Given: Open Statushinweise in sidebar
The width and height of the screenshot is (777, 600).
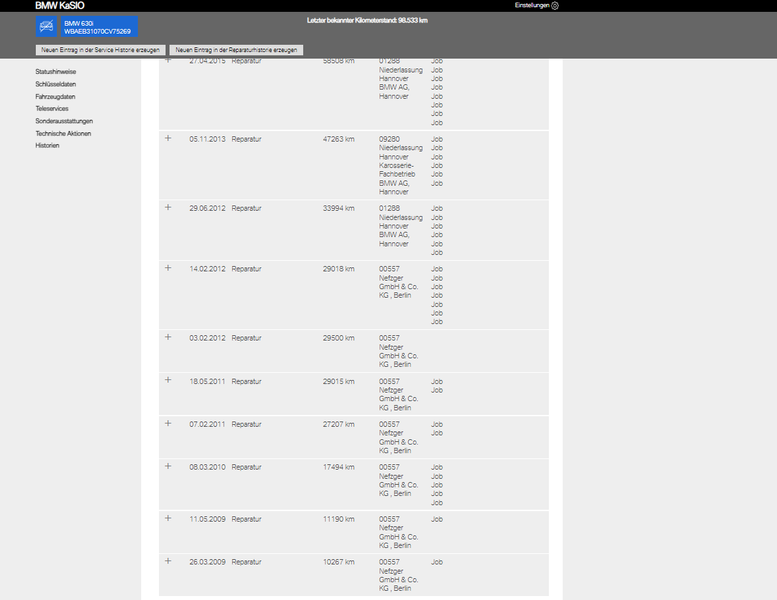Looking at the screenshot, I should click(x=56, y=72).
